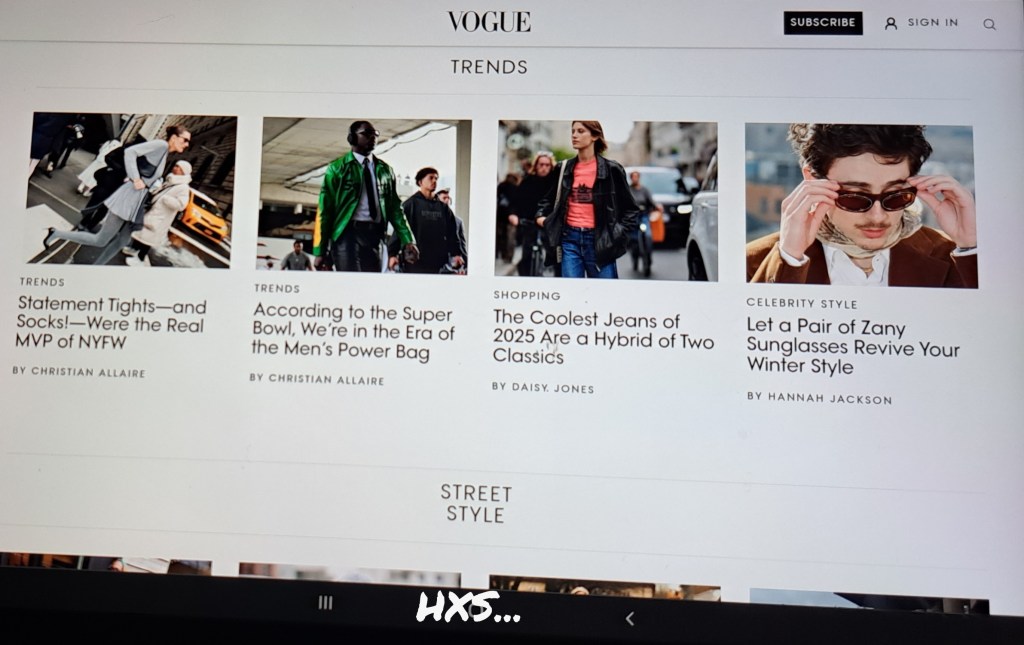Image resolution: width=1024 pixels, height=645 pixels.
Task: Select the woman in jeans photo
Action: point(606,200)
